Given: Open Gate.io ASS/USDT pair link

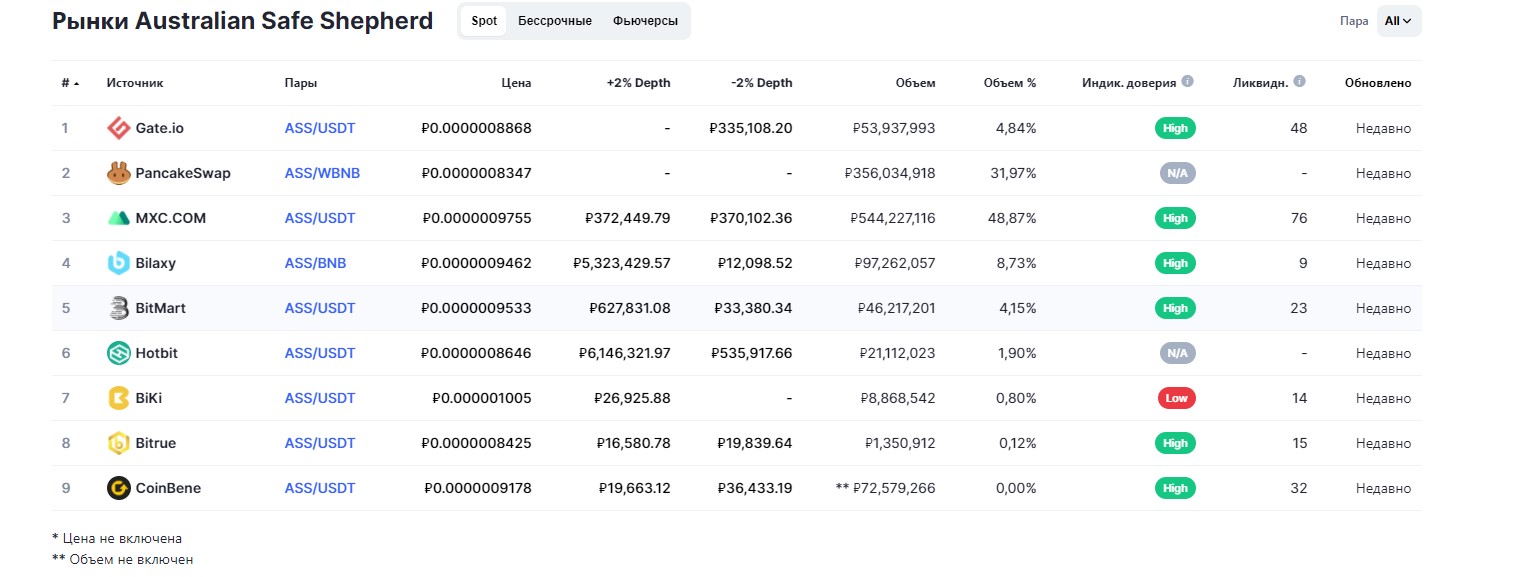Looking at the screenshot, I should 320,128.
